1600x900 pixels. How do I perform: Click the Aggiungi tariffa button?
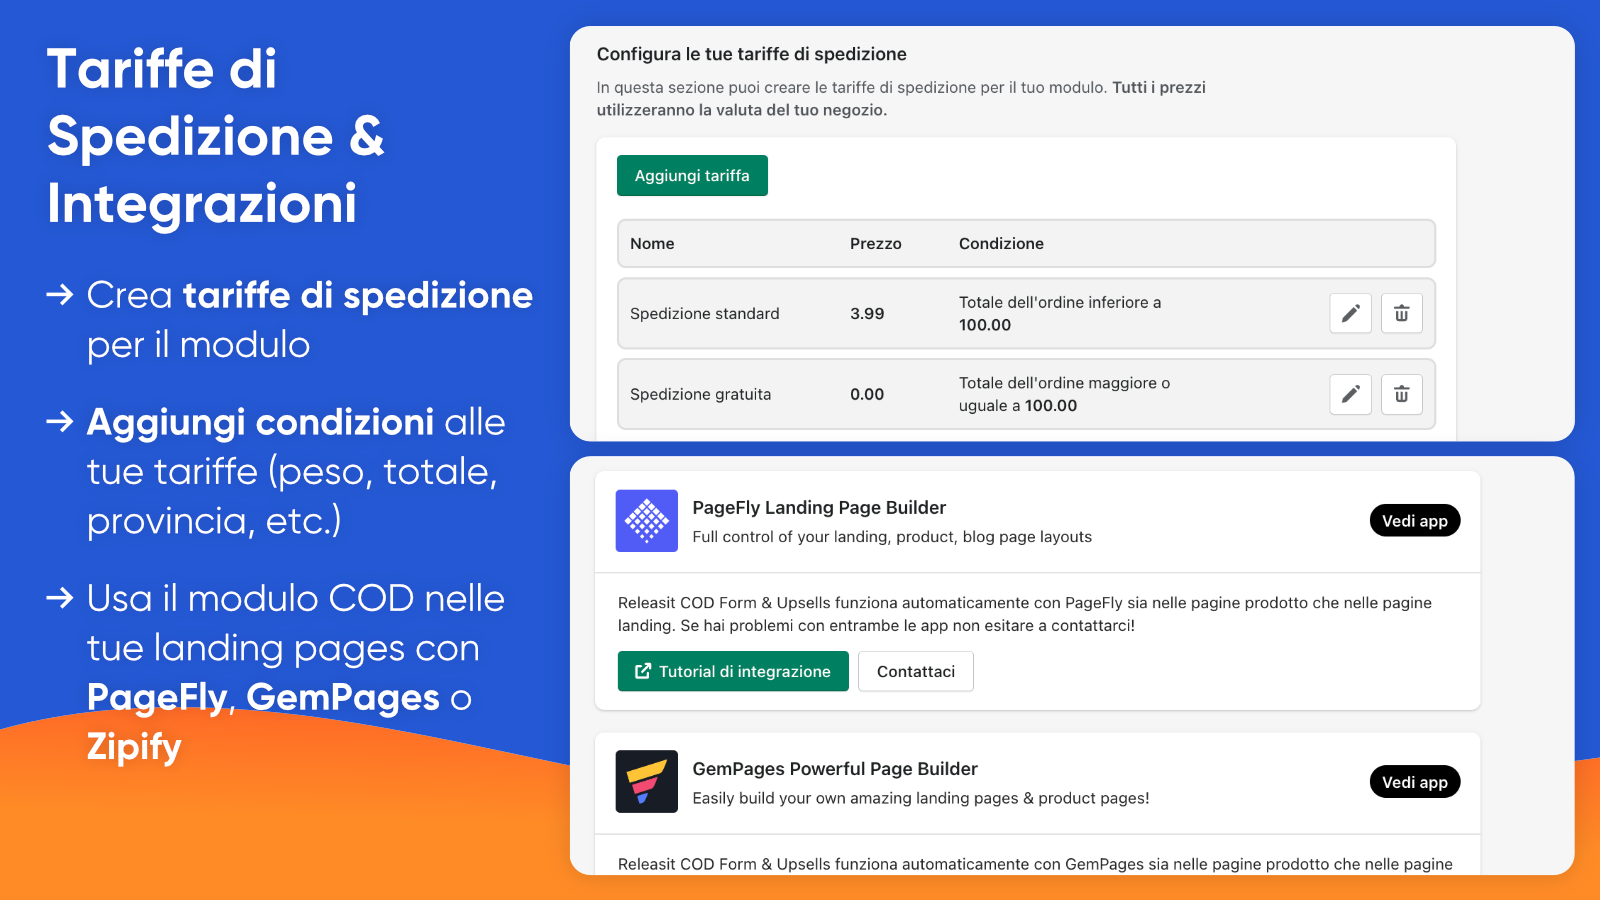(x=692, y=176)
